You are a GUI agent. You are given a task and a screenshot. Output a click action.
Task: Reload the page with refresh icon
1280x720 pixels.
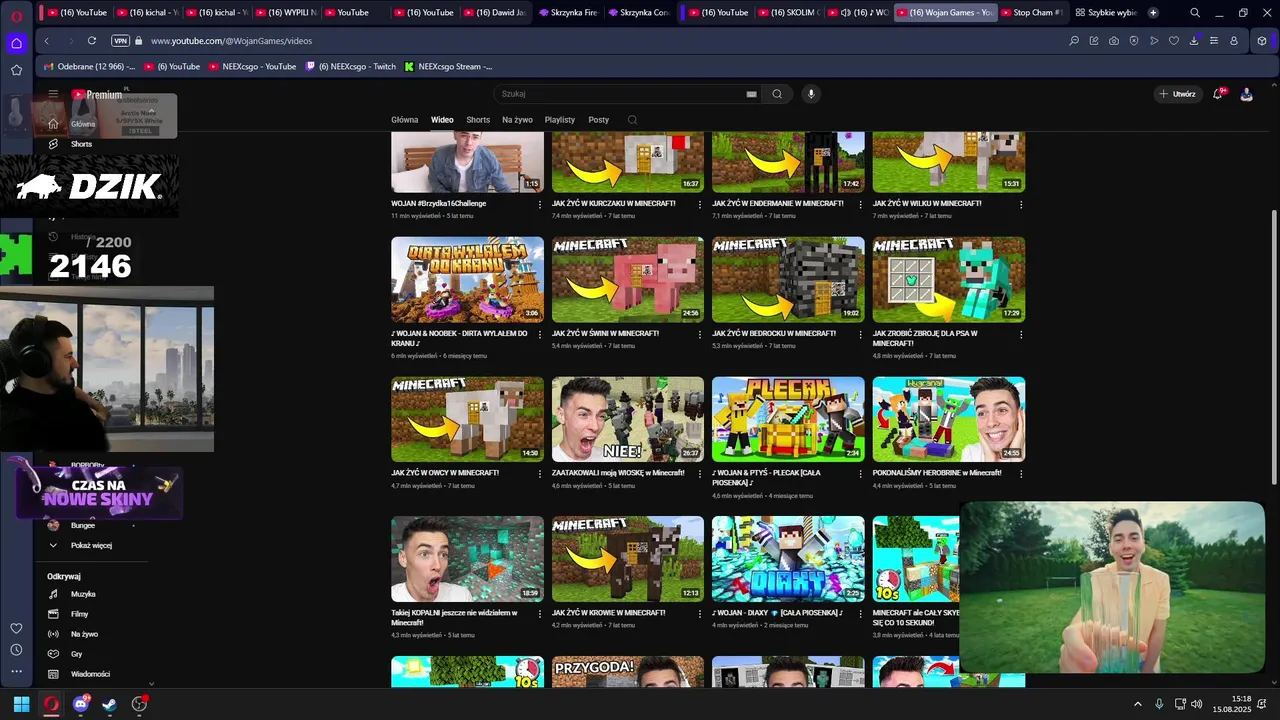[x=92, y=41]
